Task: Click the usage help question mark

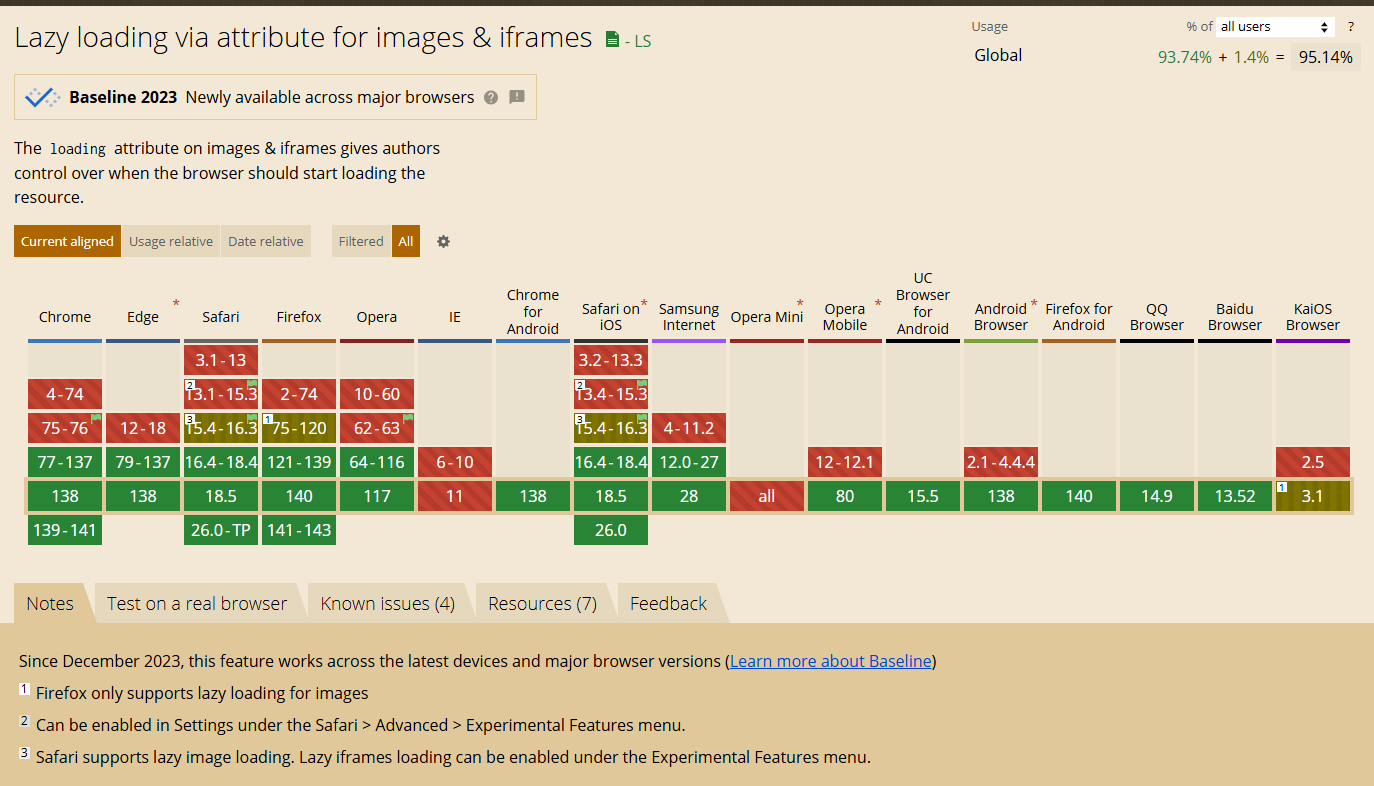Action: coord(1351,27)
